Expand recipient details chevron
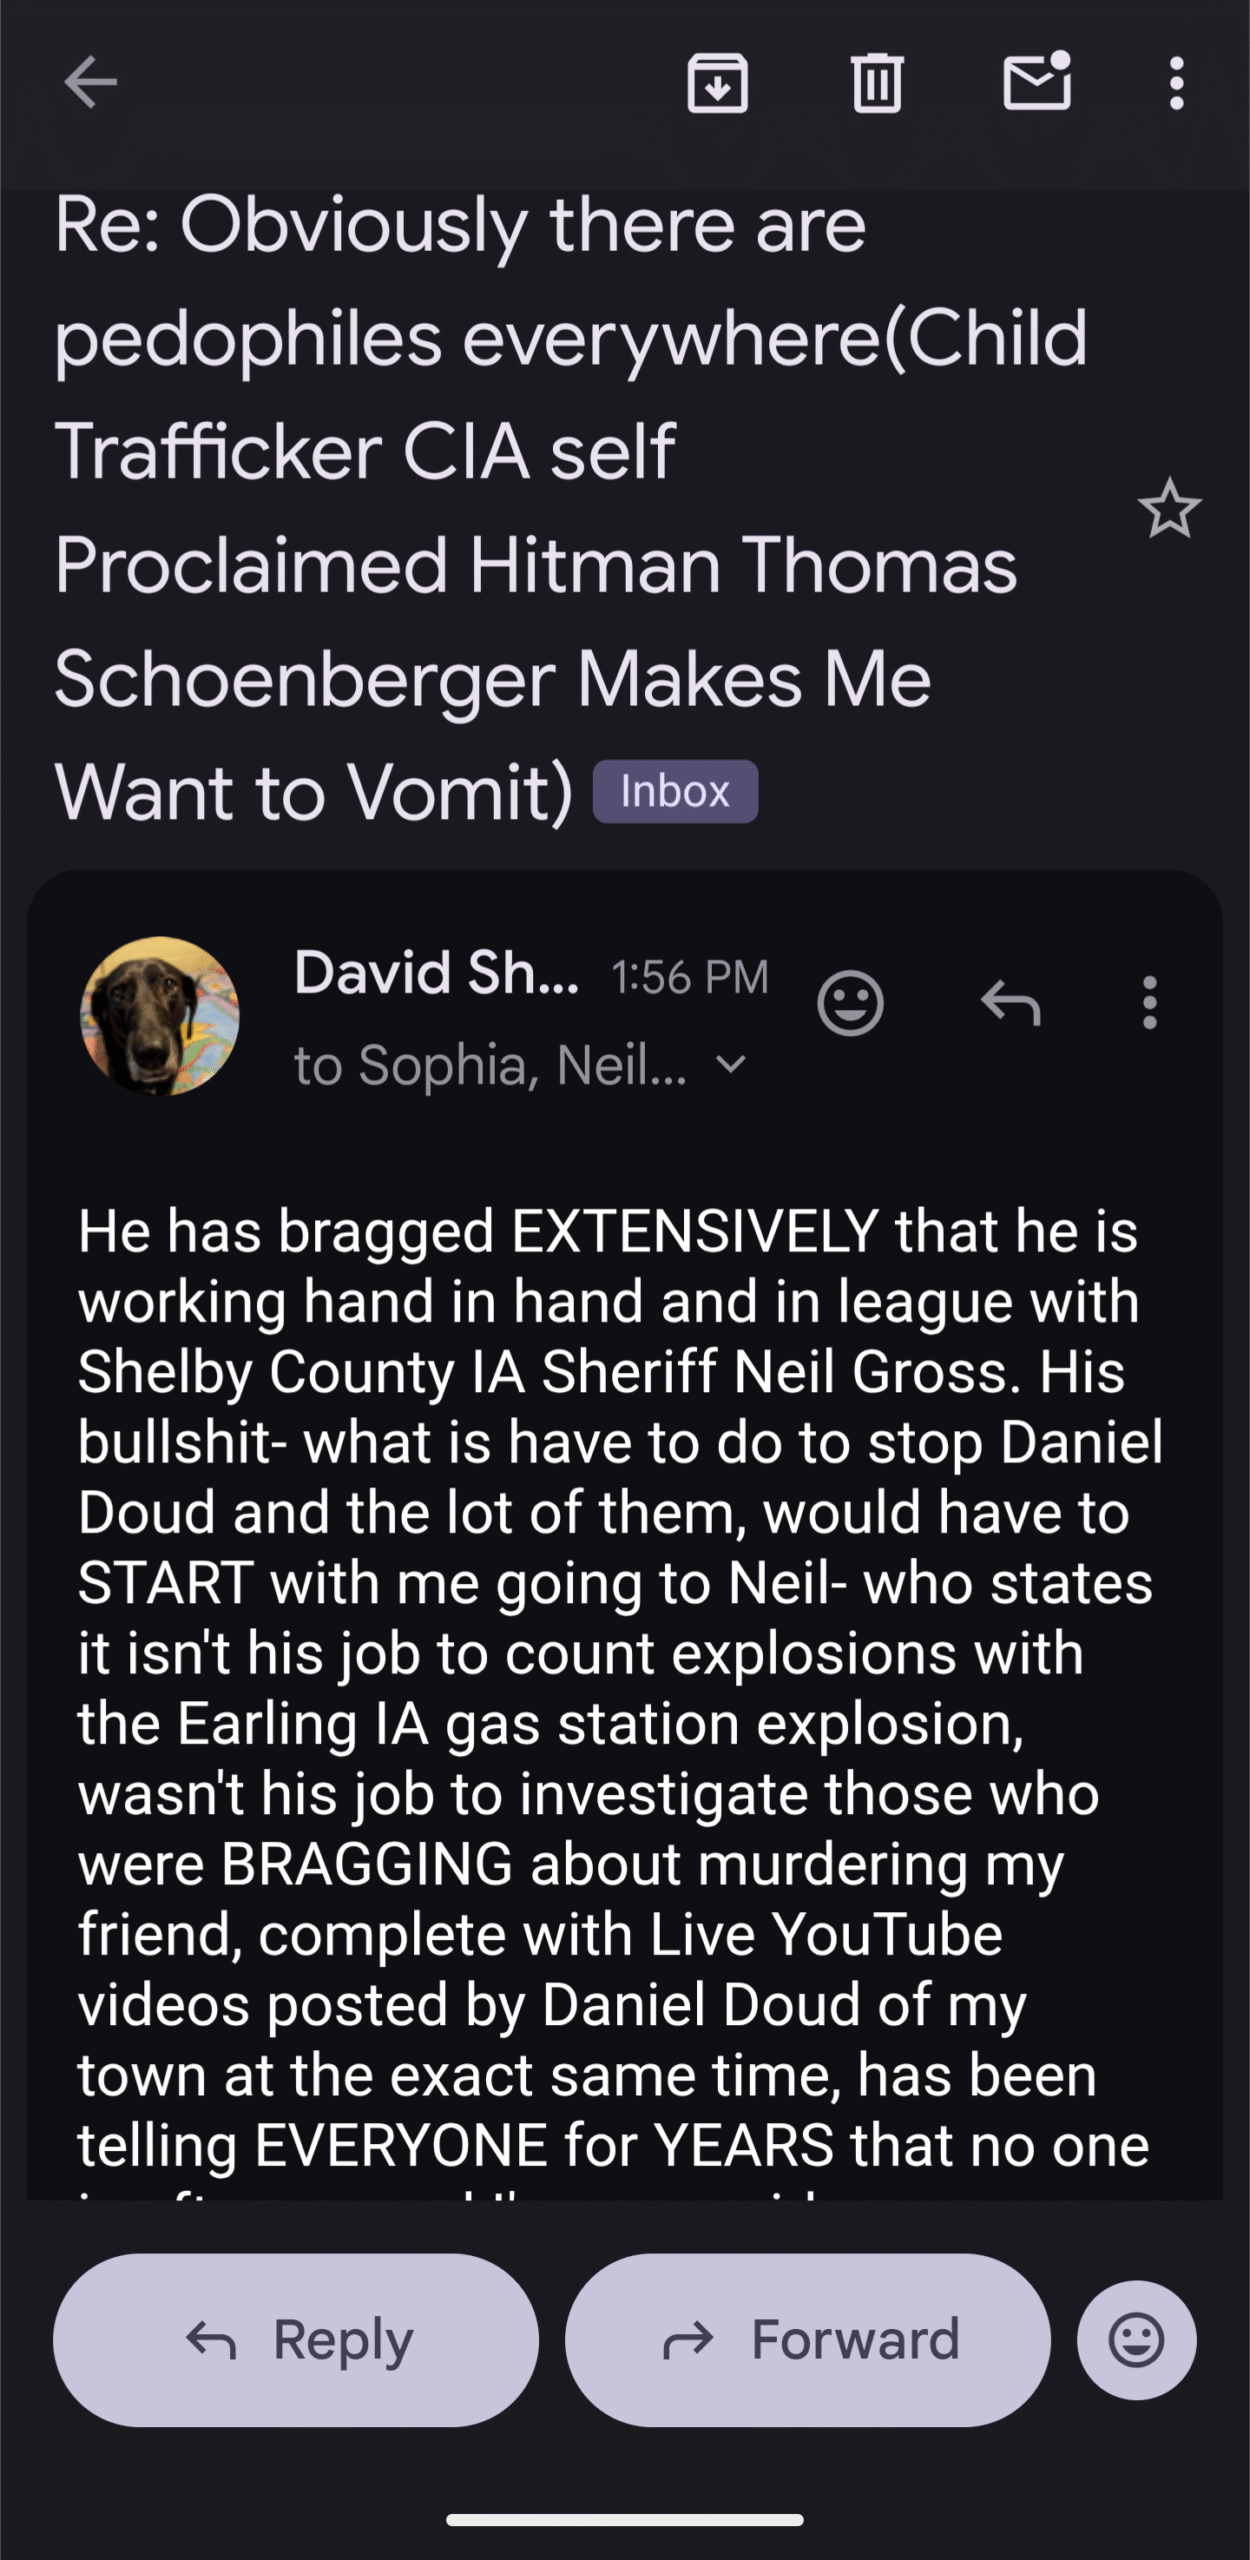The height and width of the screenshot is (2560, 1250). click(732, 1064)
